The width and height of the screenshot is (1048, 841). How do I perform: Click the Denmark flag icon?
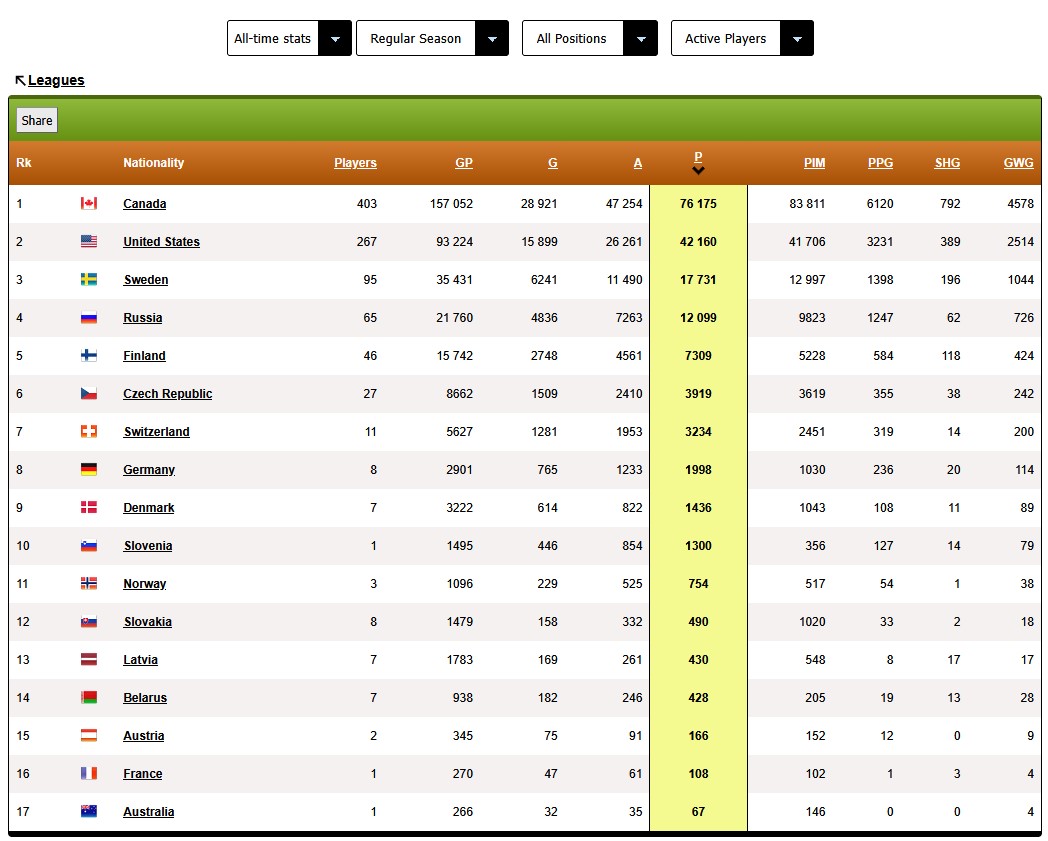(89, 507)
